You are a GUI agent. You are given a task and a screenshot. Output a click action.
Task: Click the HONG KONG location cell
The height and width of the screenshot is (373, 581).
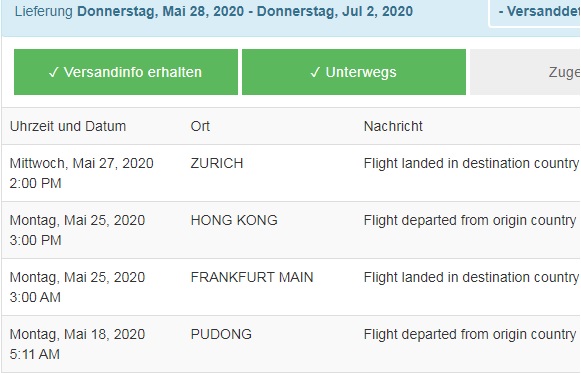234,220
